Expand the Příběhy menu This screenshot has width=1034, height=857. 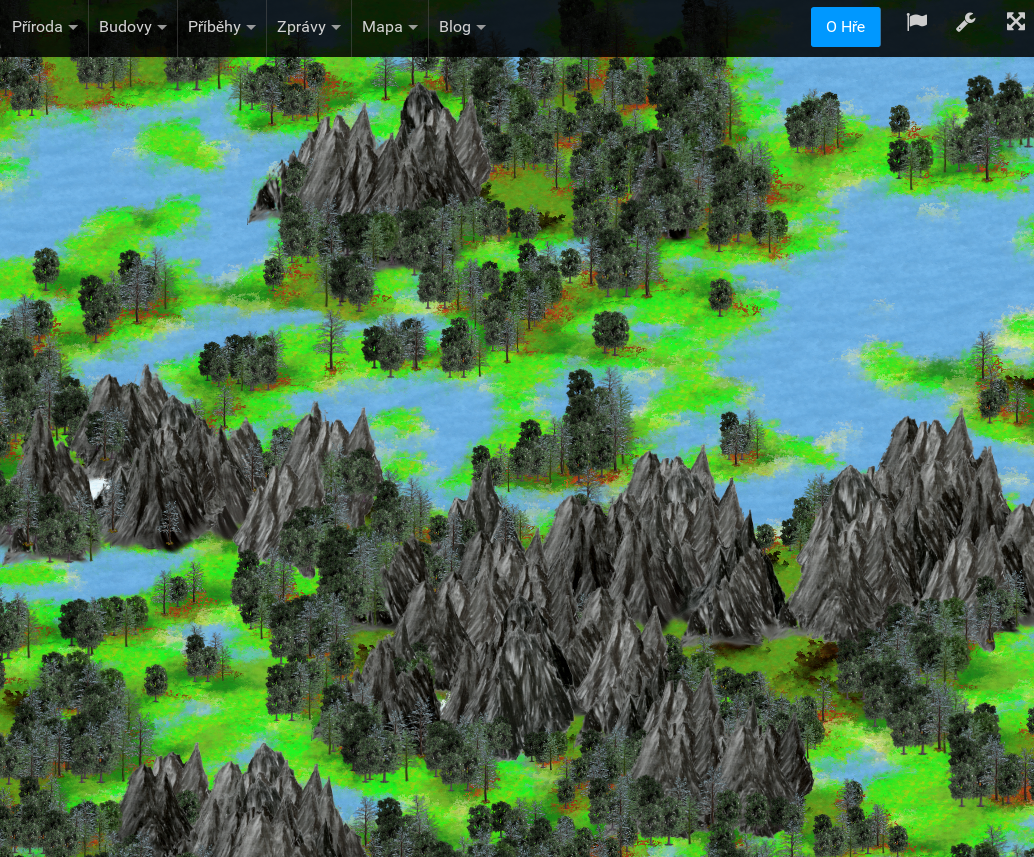[222, 27]
